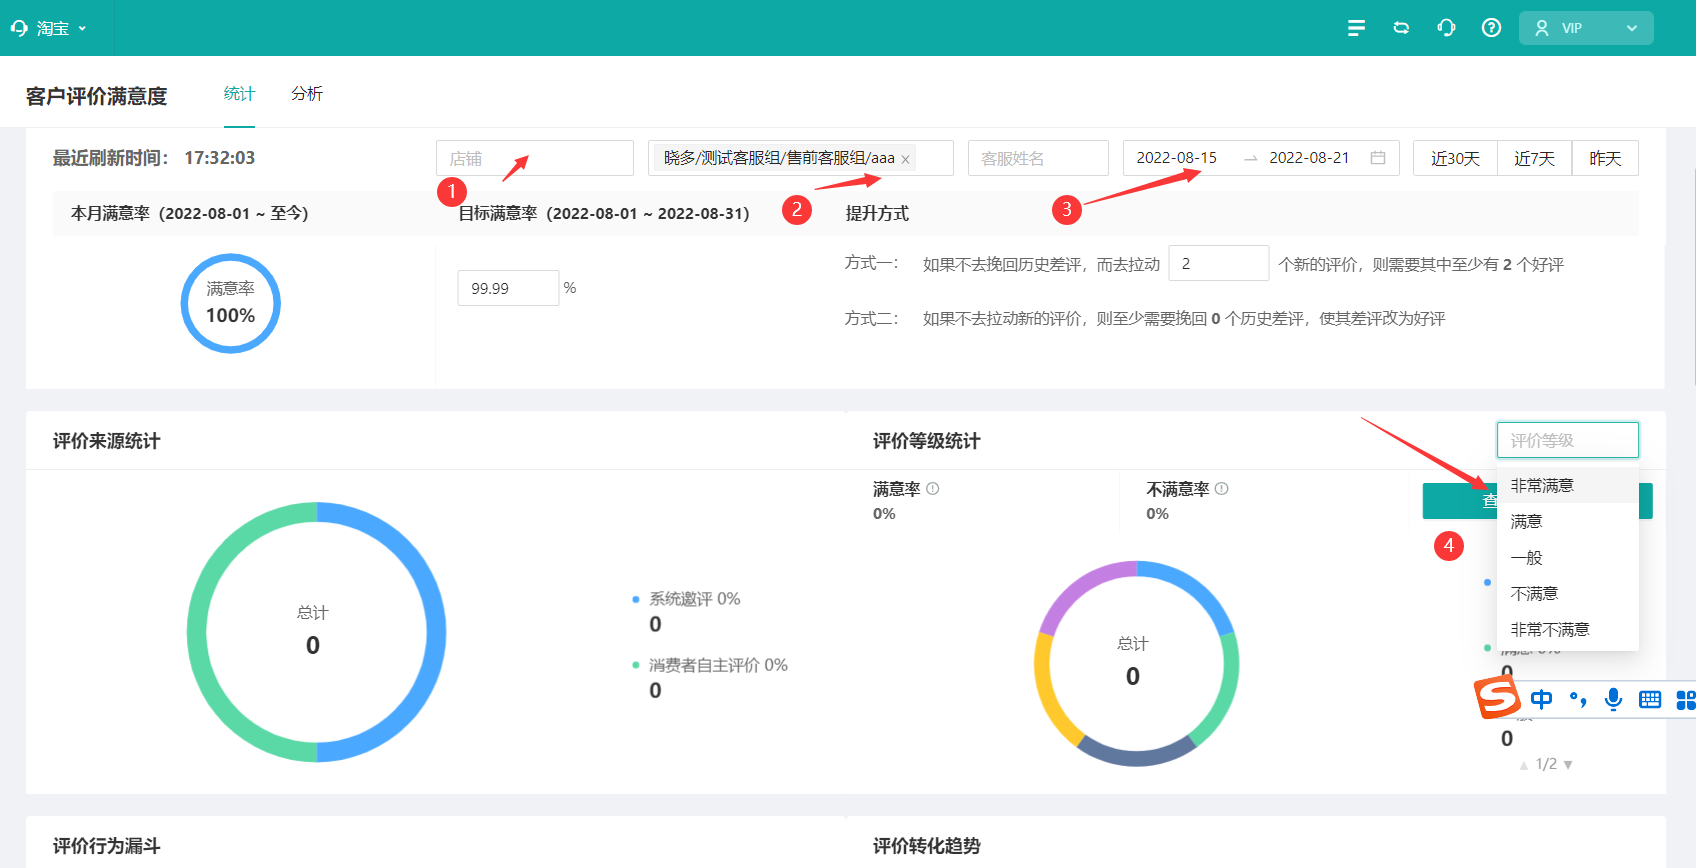Open the list menu icon in header
The width and height of the screenshot is (1696, 868).
(x=1356, y=28)
